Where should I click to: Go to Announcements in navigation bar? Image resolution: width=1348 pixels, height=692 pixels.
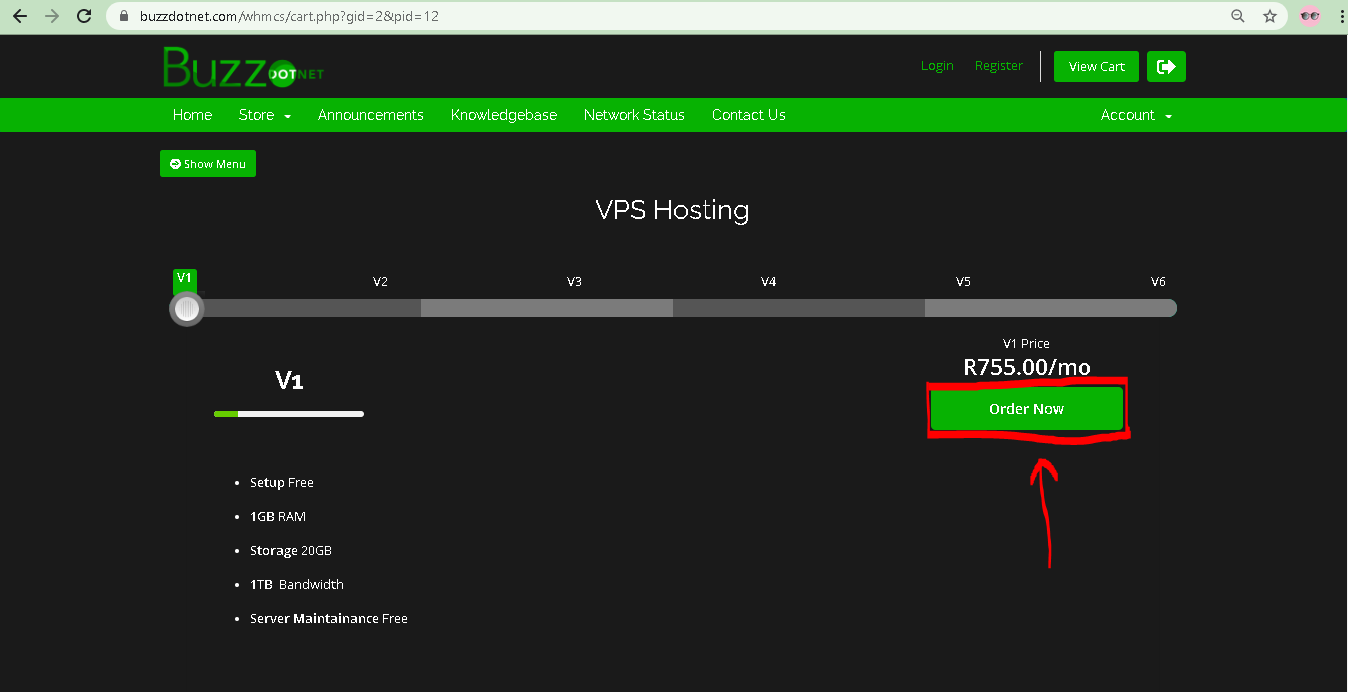click(x=371, y=115)
